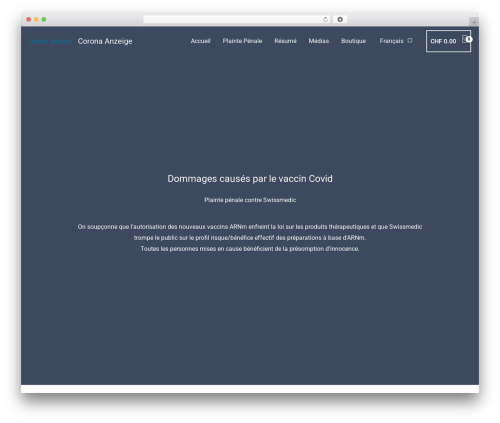The image size is (500, 423).
Task: Click the line 'trompe le public sur le profil'
Action: click(x=250, y=238)
